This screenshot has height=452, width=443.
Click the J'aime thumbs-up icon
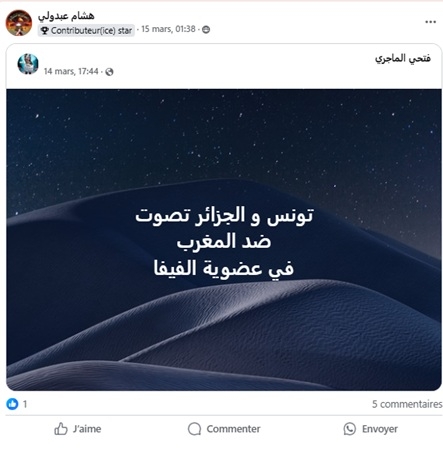(x=61, y=429)
